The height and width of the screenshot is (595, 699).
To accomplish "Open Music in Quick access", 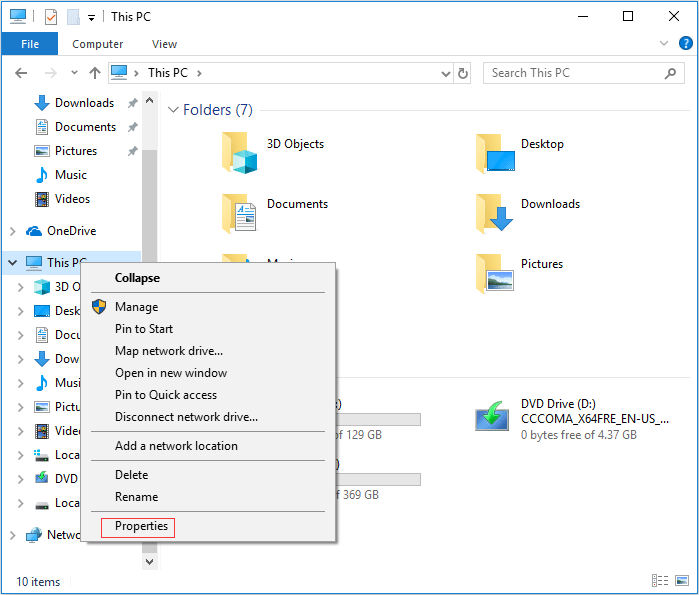I will (x=70, y=175).
